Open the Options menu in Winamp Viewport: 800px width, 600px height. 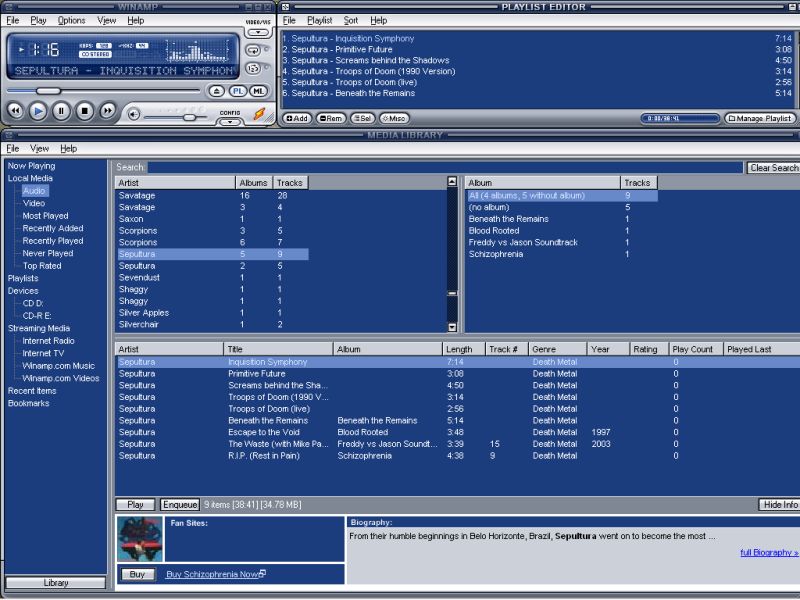(x=71, y=20)
